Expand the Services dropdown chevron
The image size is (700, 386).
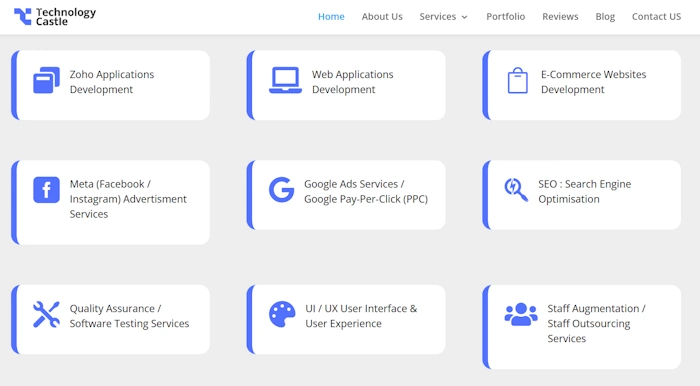(x=465, y=17)
